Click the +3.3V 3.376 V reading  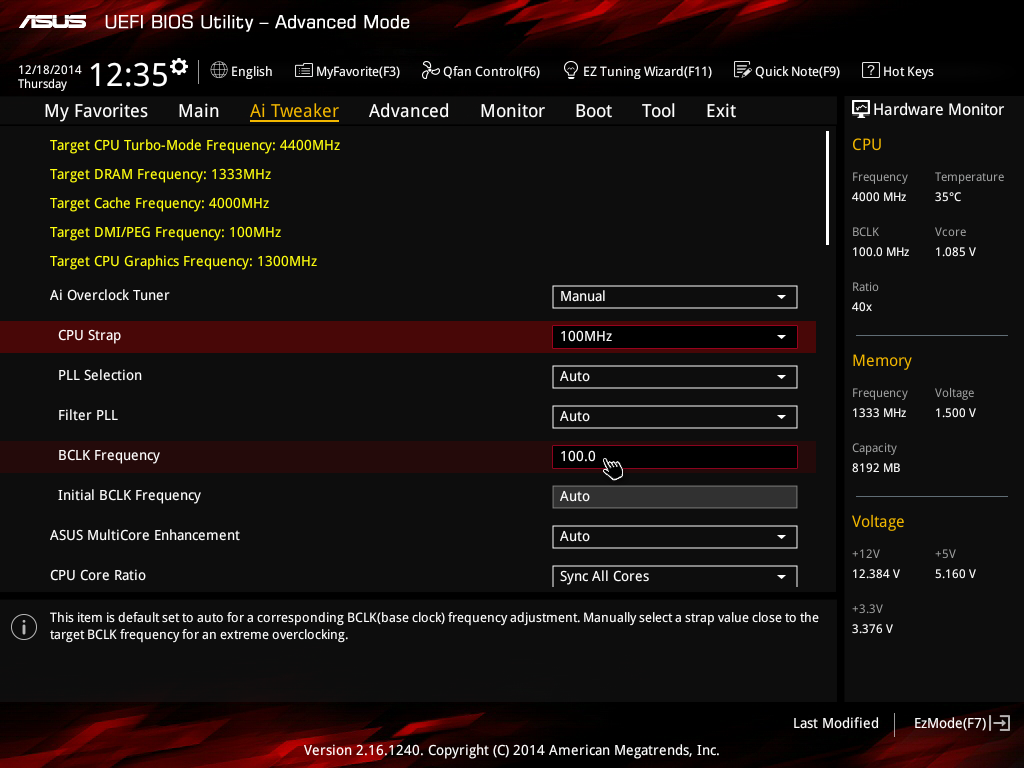pyautogui.click(x=872, y=628)
